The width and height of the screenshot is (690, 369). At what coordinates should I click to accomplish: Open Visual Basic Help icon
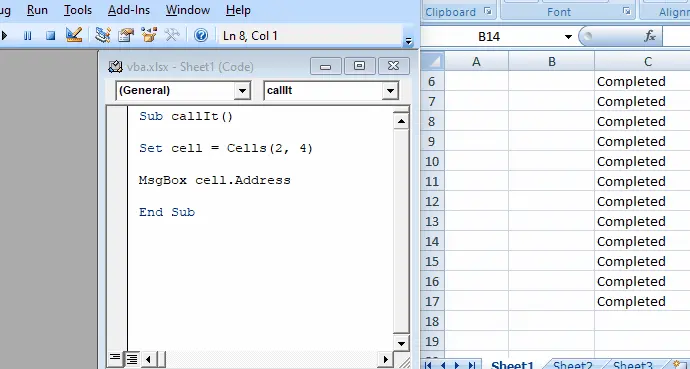tap(201, 35)
